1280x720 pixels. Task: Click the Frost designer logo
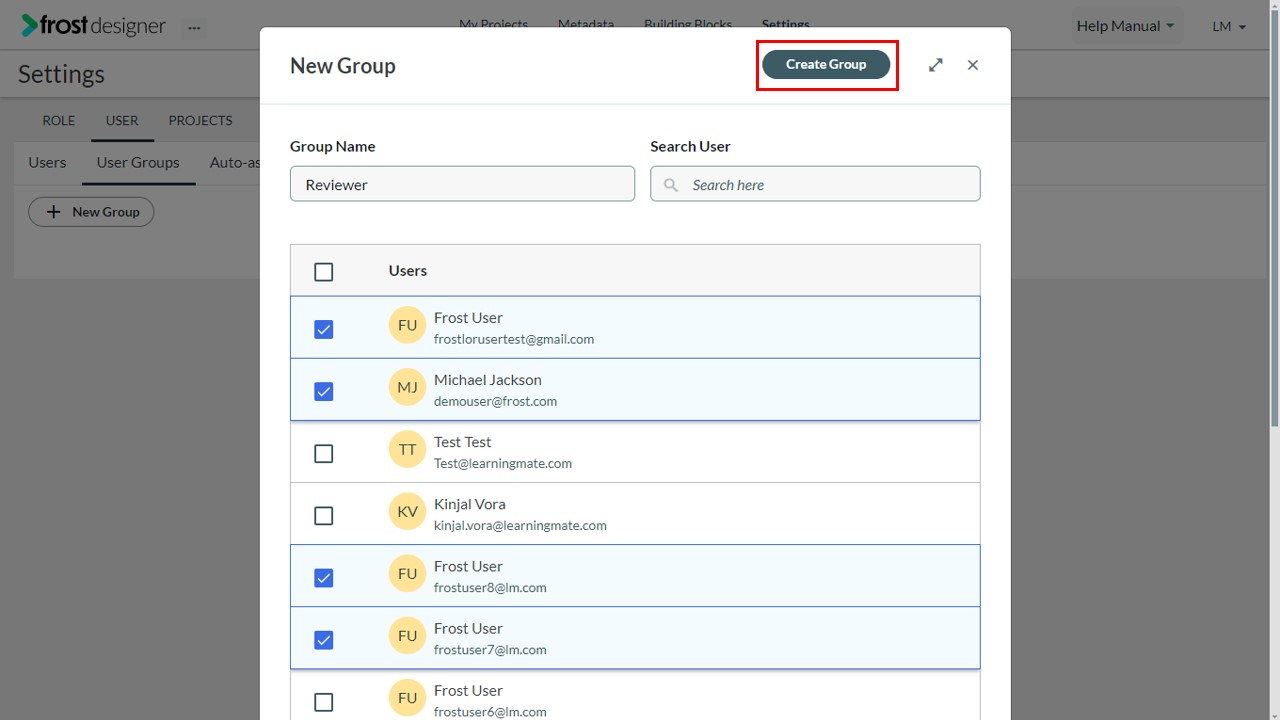(94, 26)
